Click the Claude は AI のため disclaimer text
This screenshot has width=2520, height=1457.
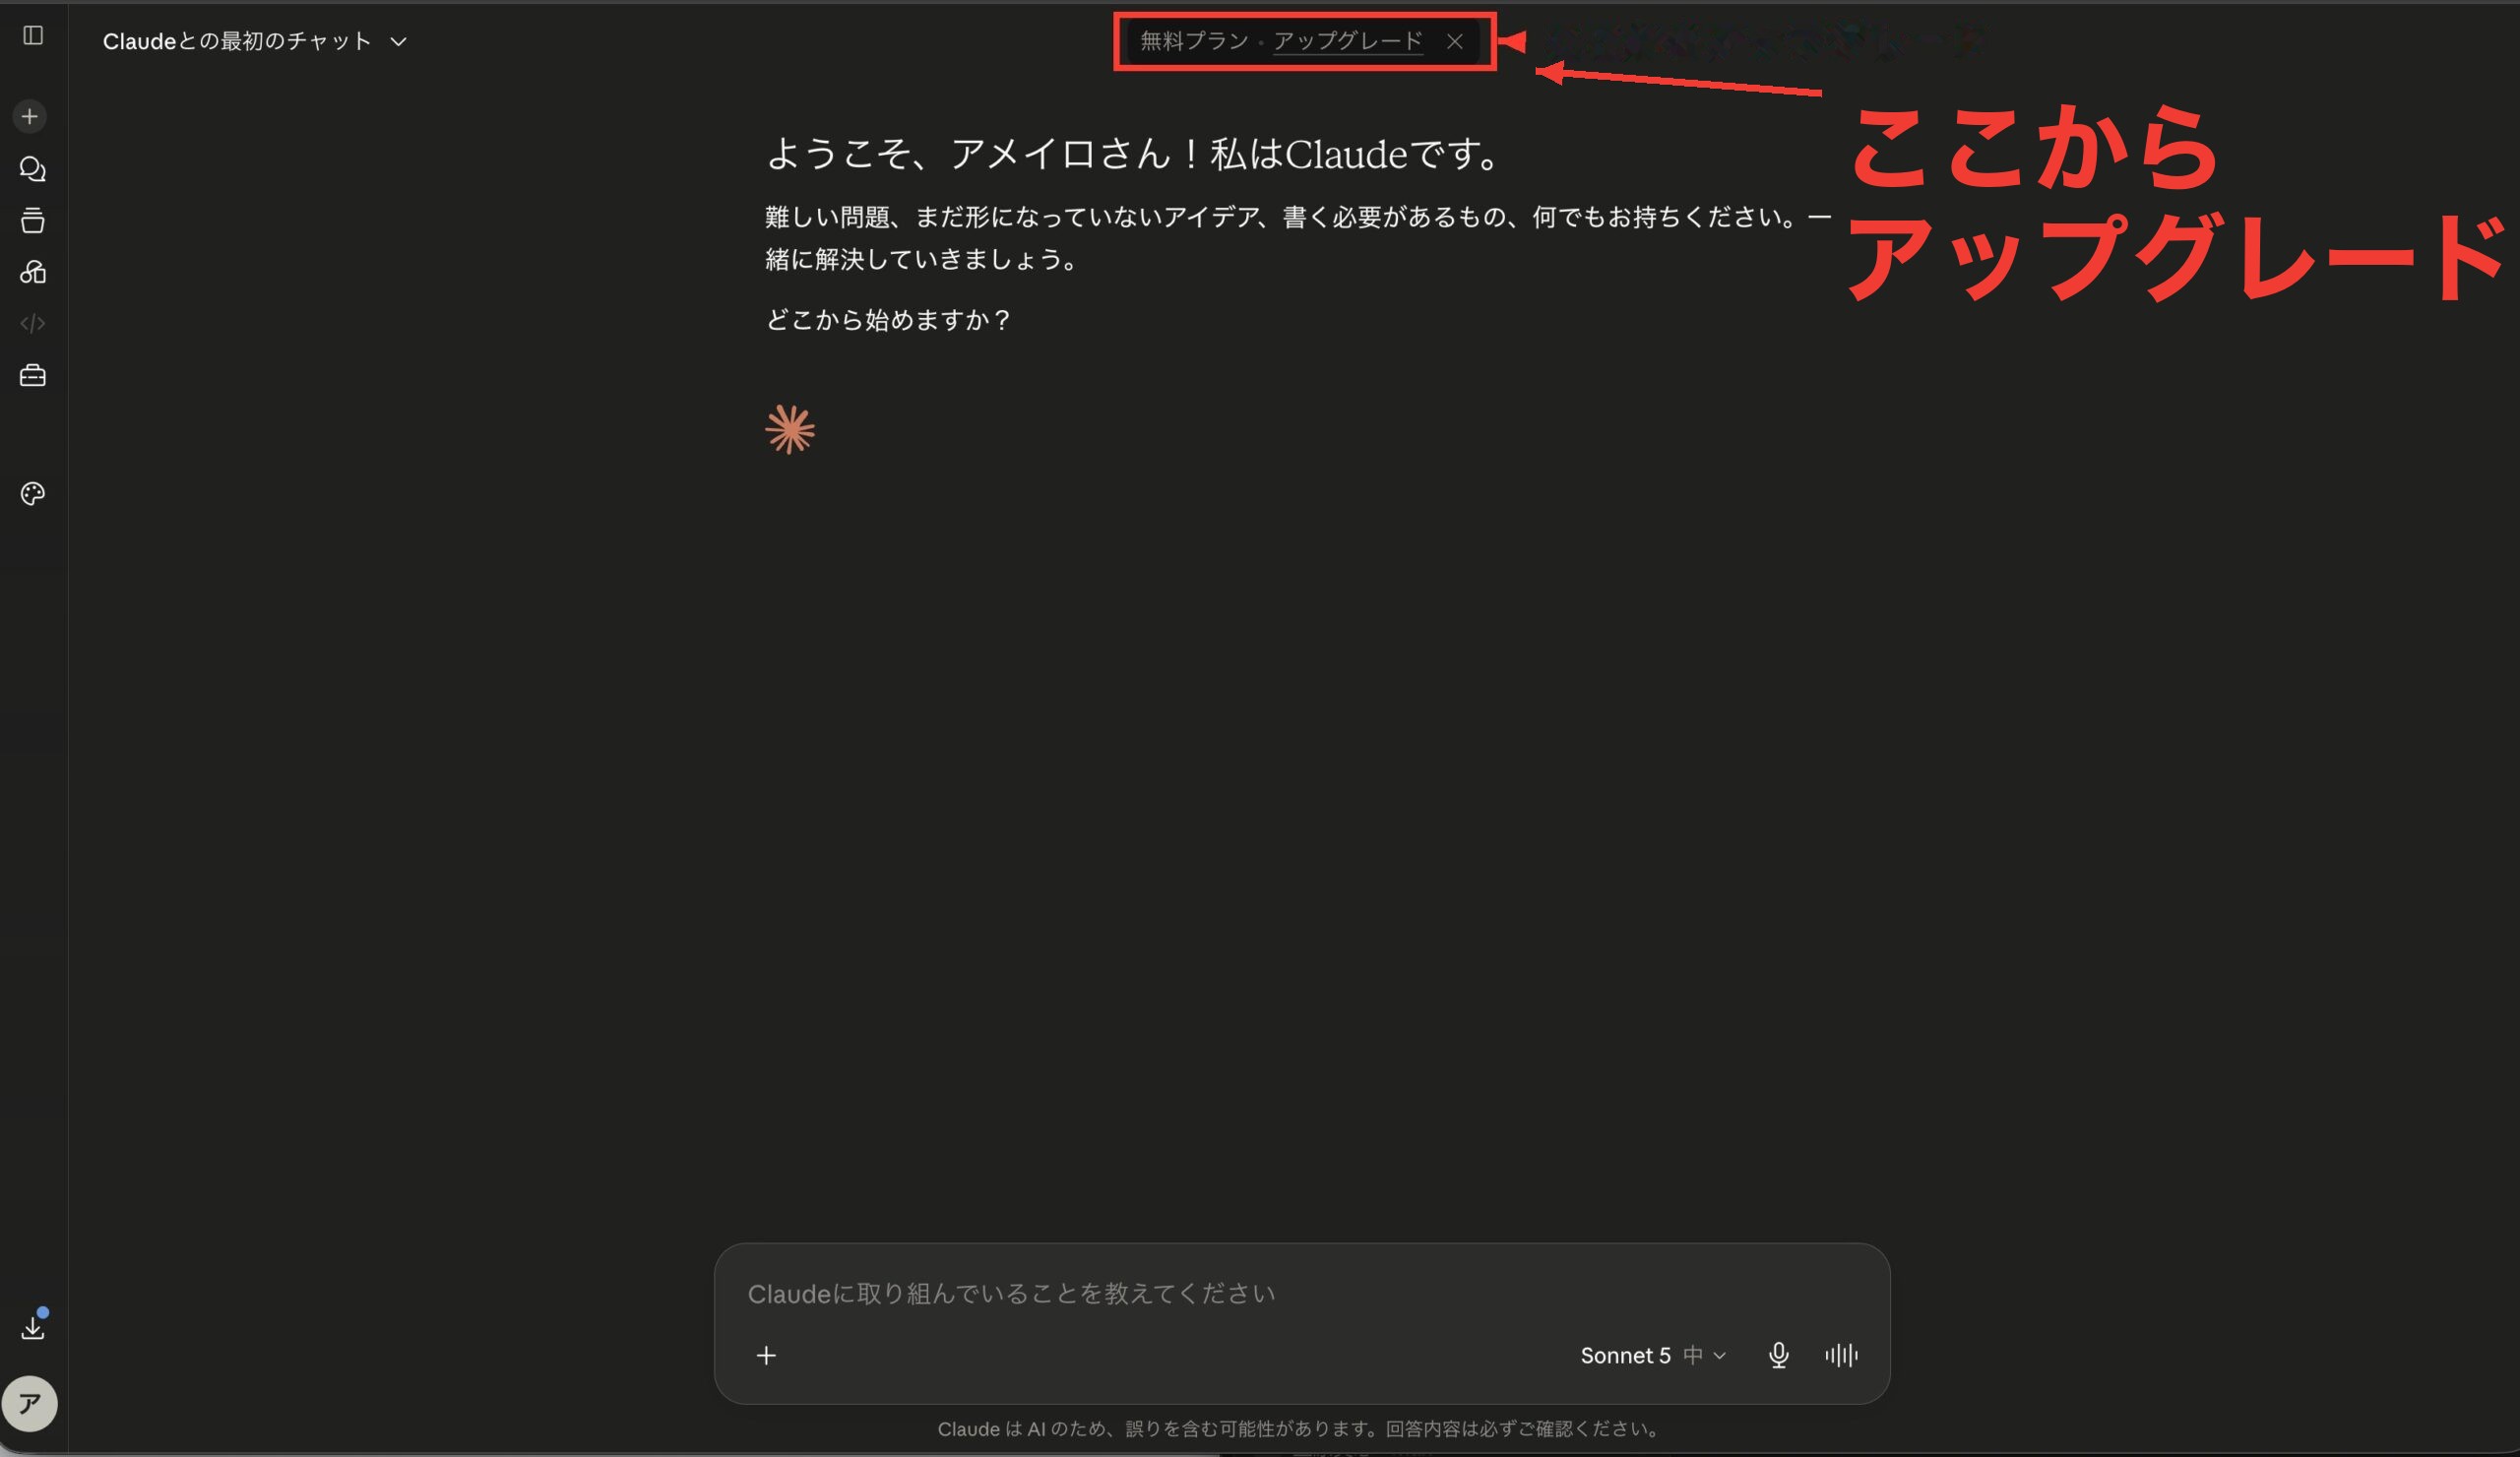[x=1300, y=1429]
